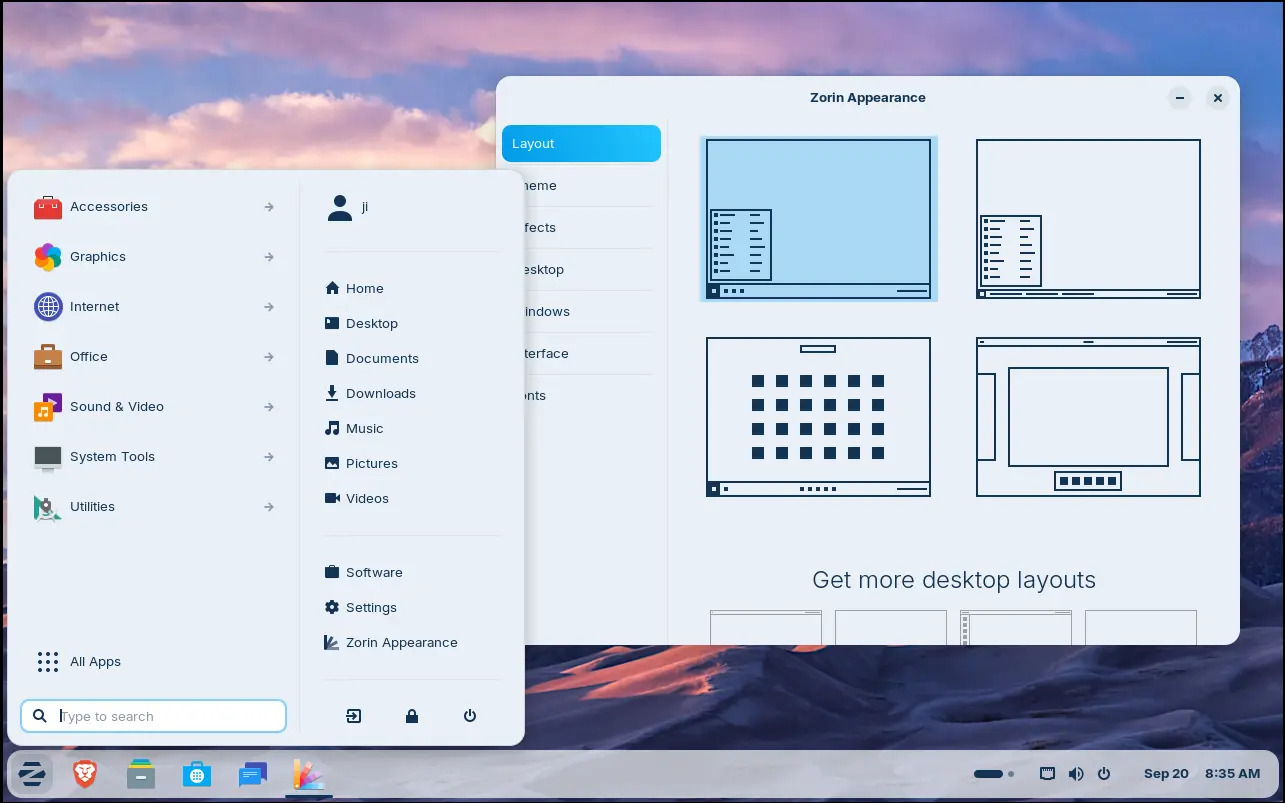Open Settings from the Zorin menu
1285x803 pixels.
[x=371, y=608]
